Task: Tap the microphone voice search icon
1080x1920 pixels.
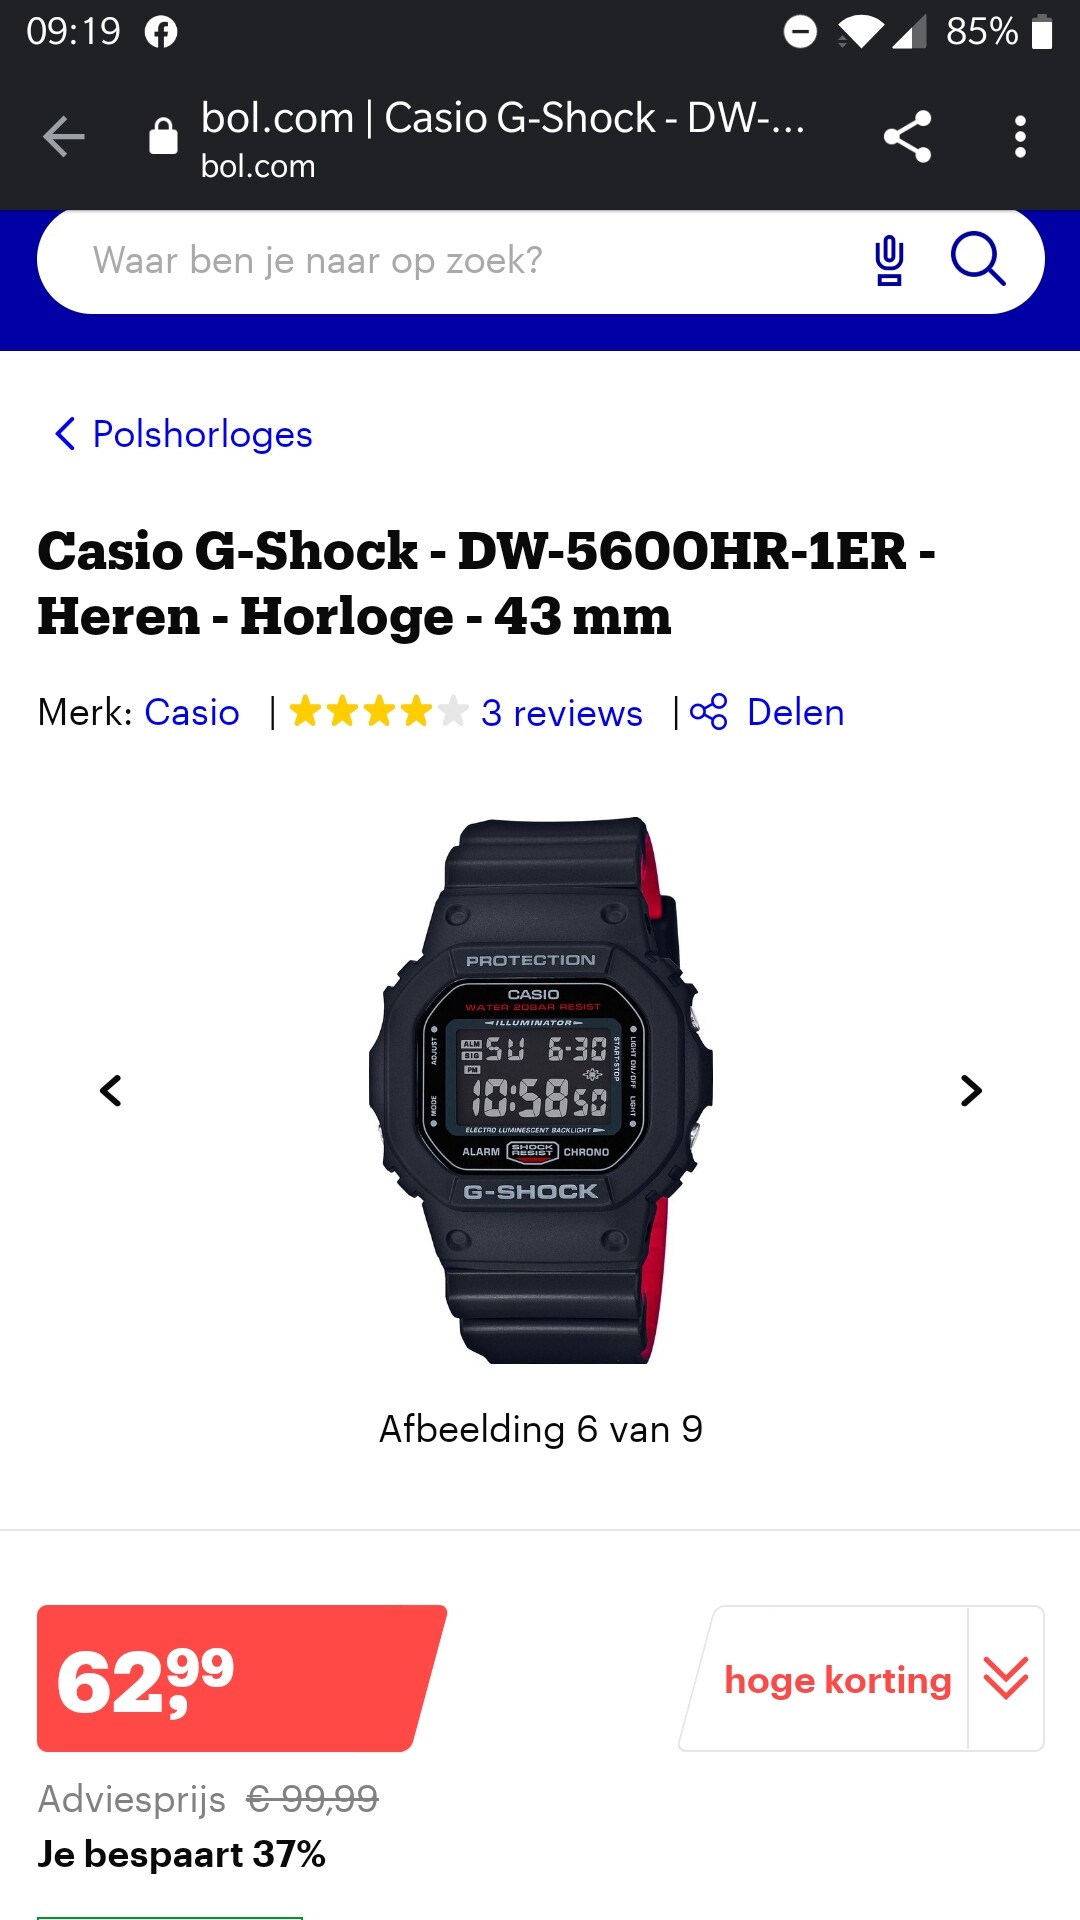Action: coord(889,261)
